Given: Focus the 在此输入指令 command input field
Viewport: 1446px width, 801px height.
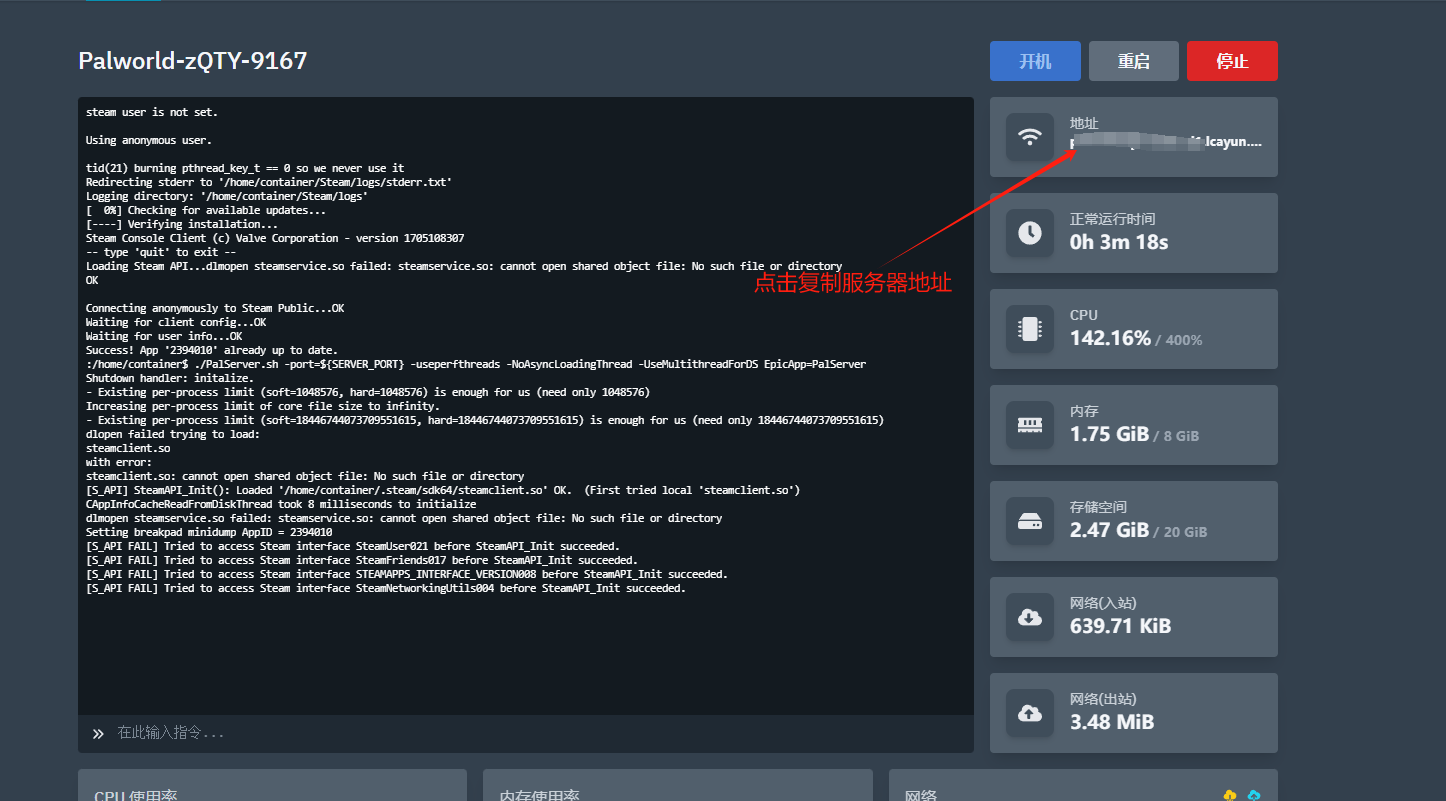Looking at the screenshot, I should point(540,733).
